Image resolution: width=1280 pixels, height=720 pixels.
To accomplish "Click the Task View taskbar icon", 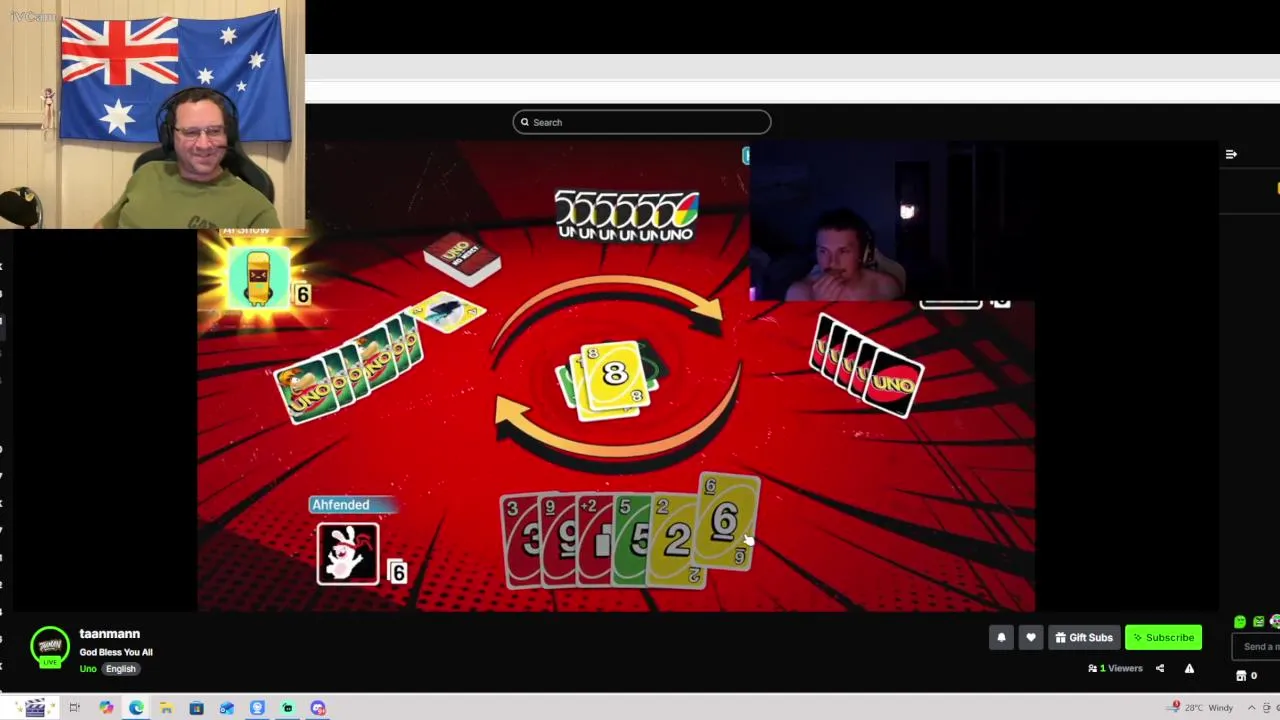I will [x=74, y=708].
